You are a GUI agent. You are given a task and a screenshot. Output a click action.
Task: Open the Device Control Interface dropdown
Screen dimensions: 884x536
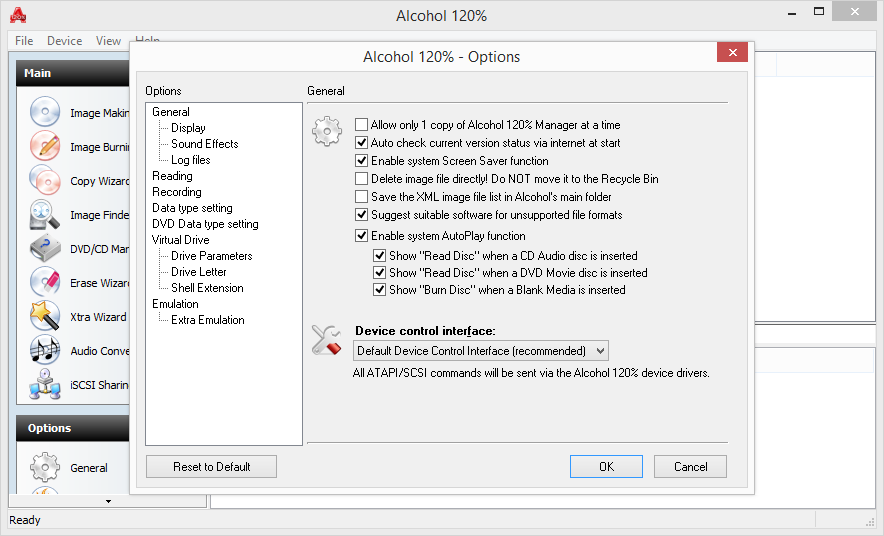pos(481,351)
